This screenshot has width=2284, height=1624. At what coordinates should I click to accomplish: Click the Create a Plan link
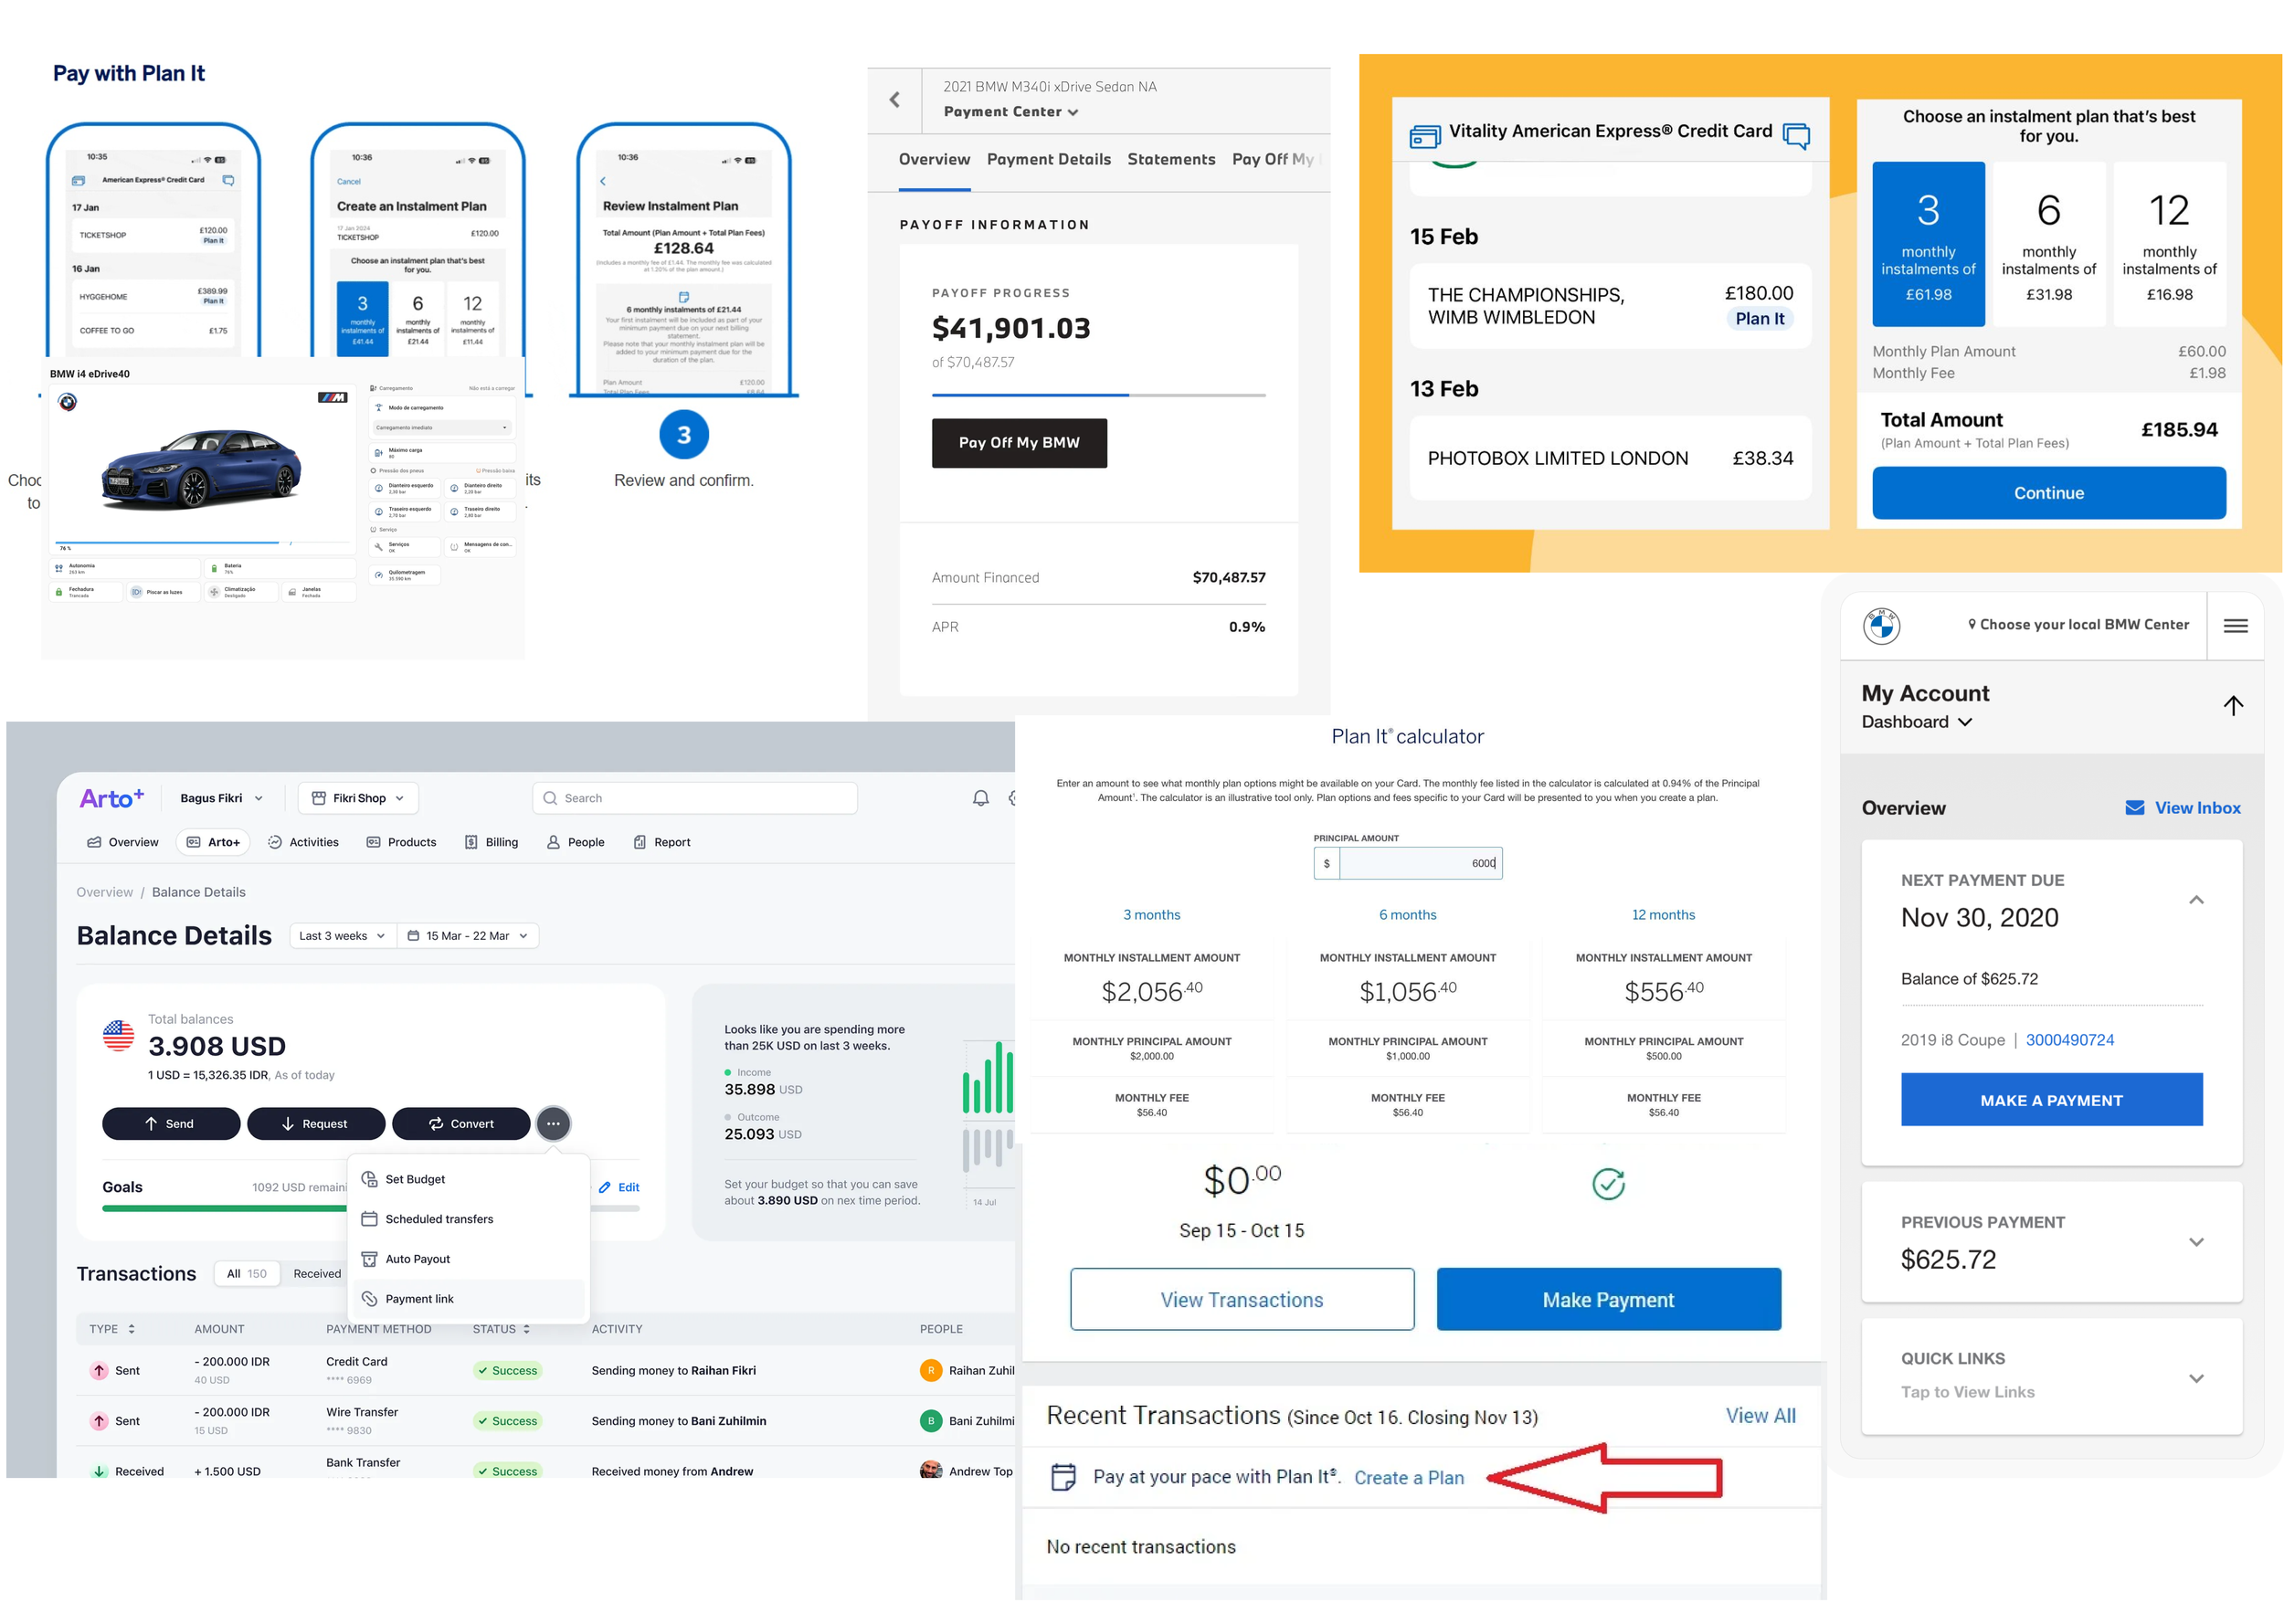(x=1408, y=1477)
